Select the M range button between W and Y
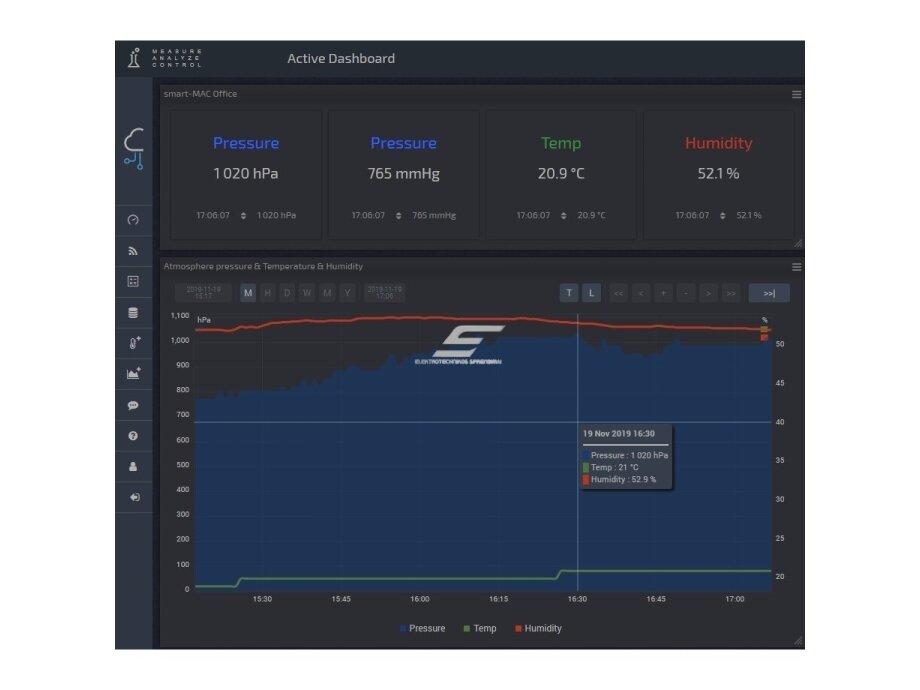The width and height of the screenshot is (920, 690). pyautogui.click(x=327, y=293)
